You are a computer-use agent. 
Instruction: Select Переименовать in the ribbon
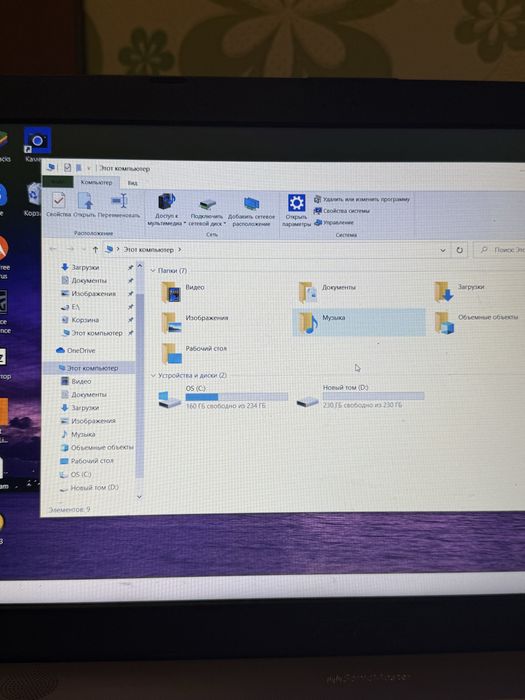[x=119, y=205]
